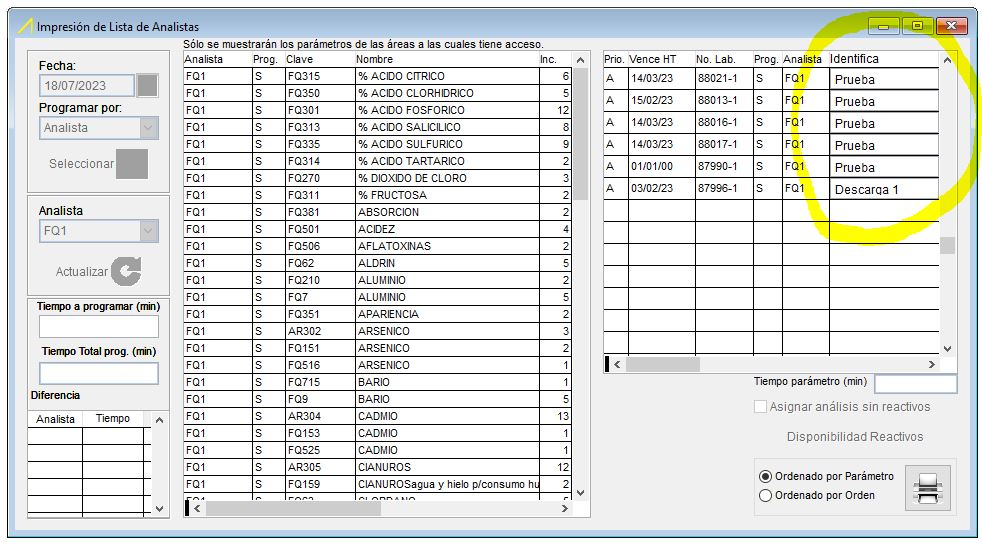Screen dimensions: 982x543
Task: Click the print list printer icon
Action: pos(928,487)
